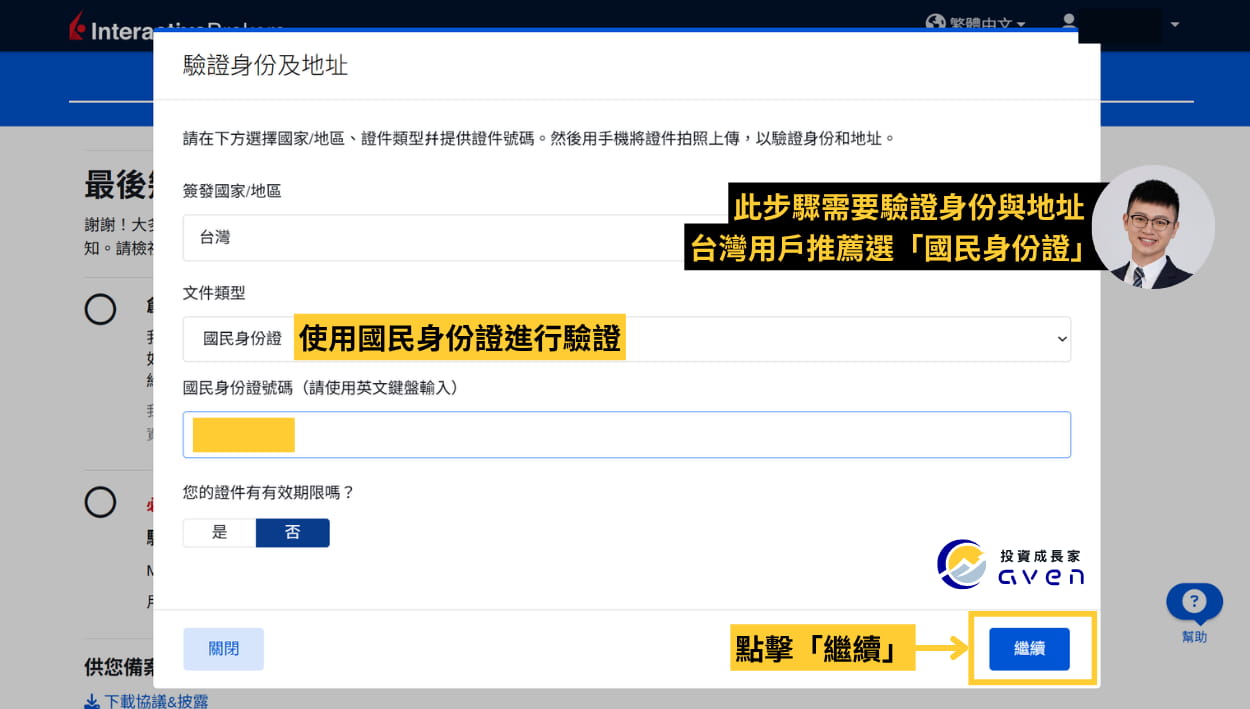Focus the 國民身份證號碼 input field

pyautogui.click(x=626, y=435)
